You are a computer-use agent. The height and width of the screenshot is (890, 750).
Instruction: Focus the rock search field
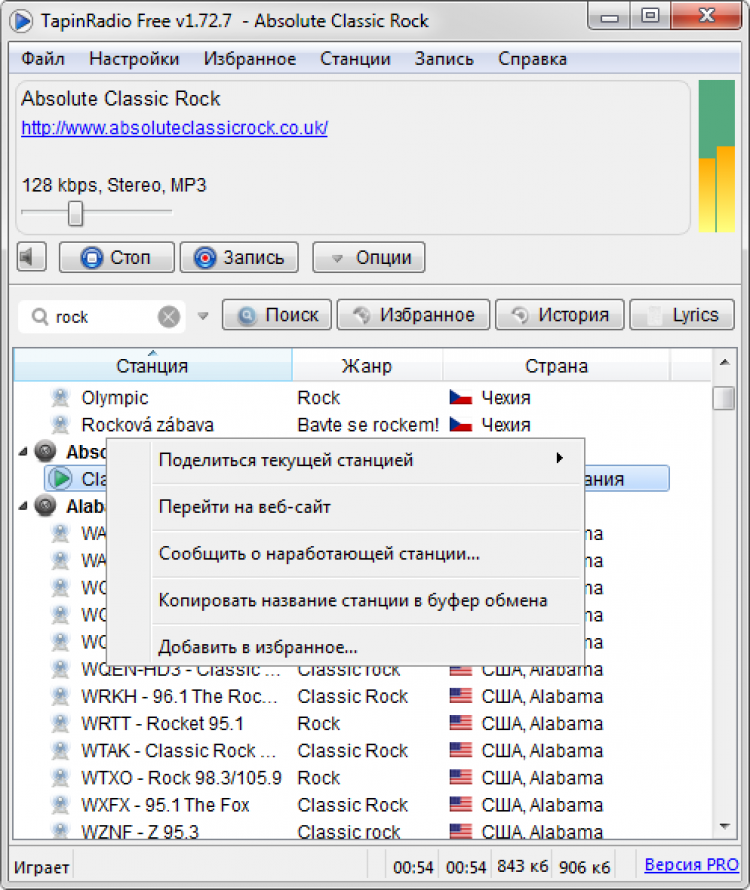point(102,317)
